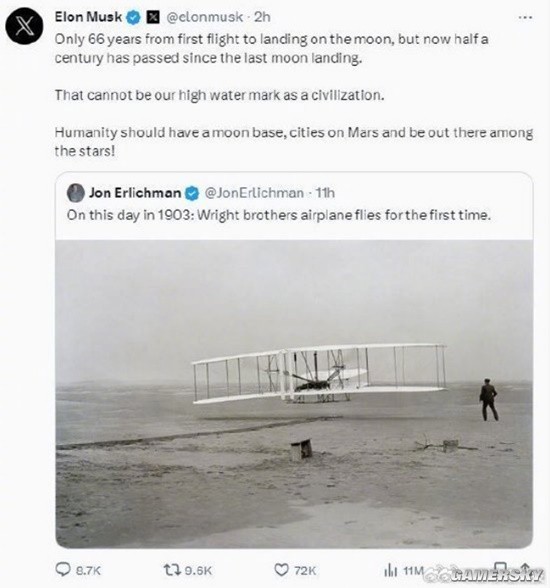Open the Elon Musk display name link

coord(88,17)
